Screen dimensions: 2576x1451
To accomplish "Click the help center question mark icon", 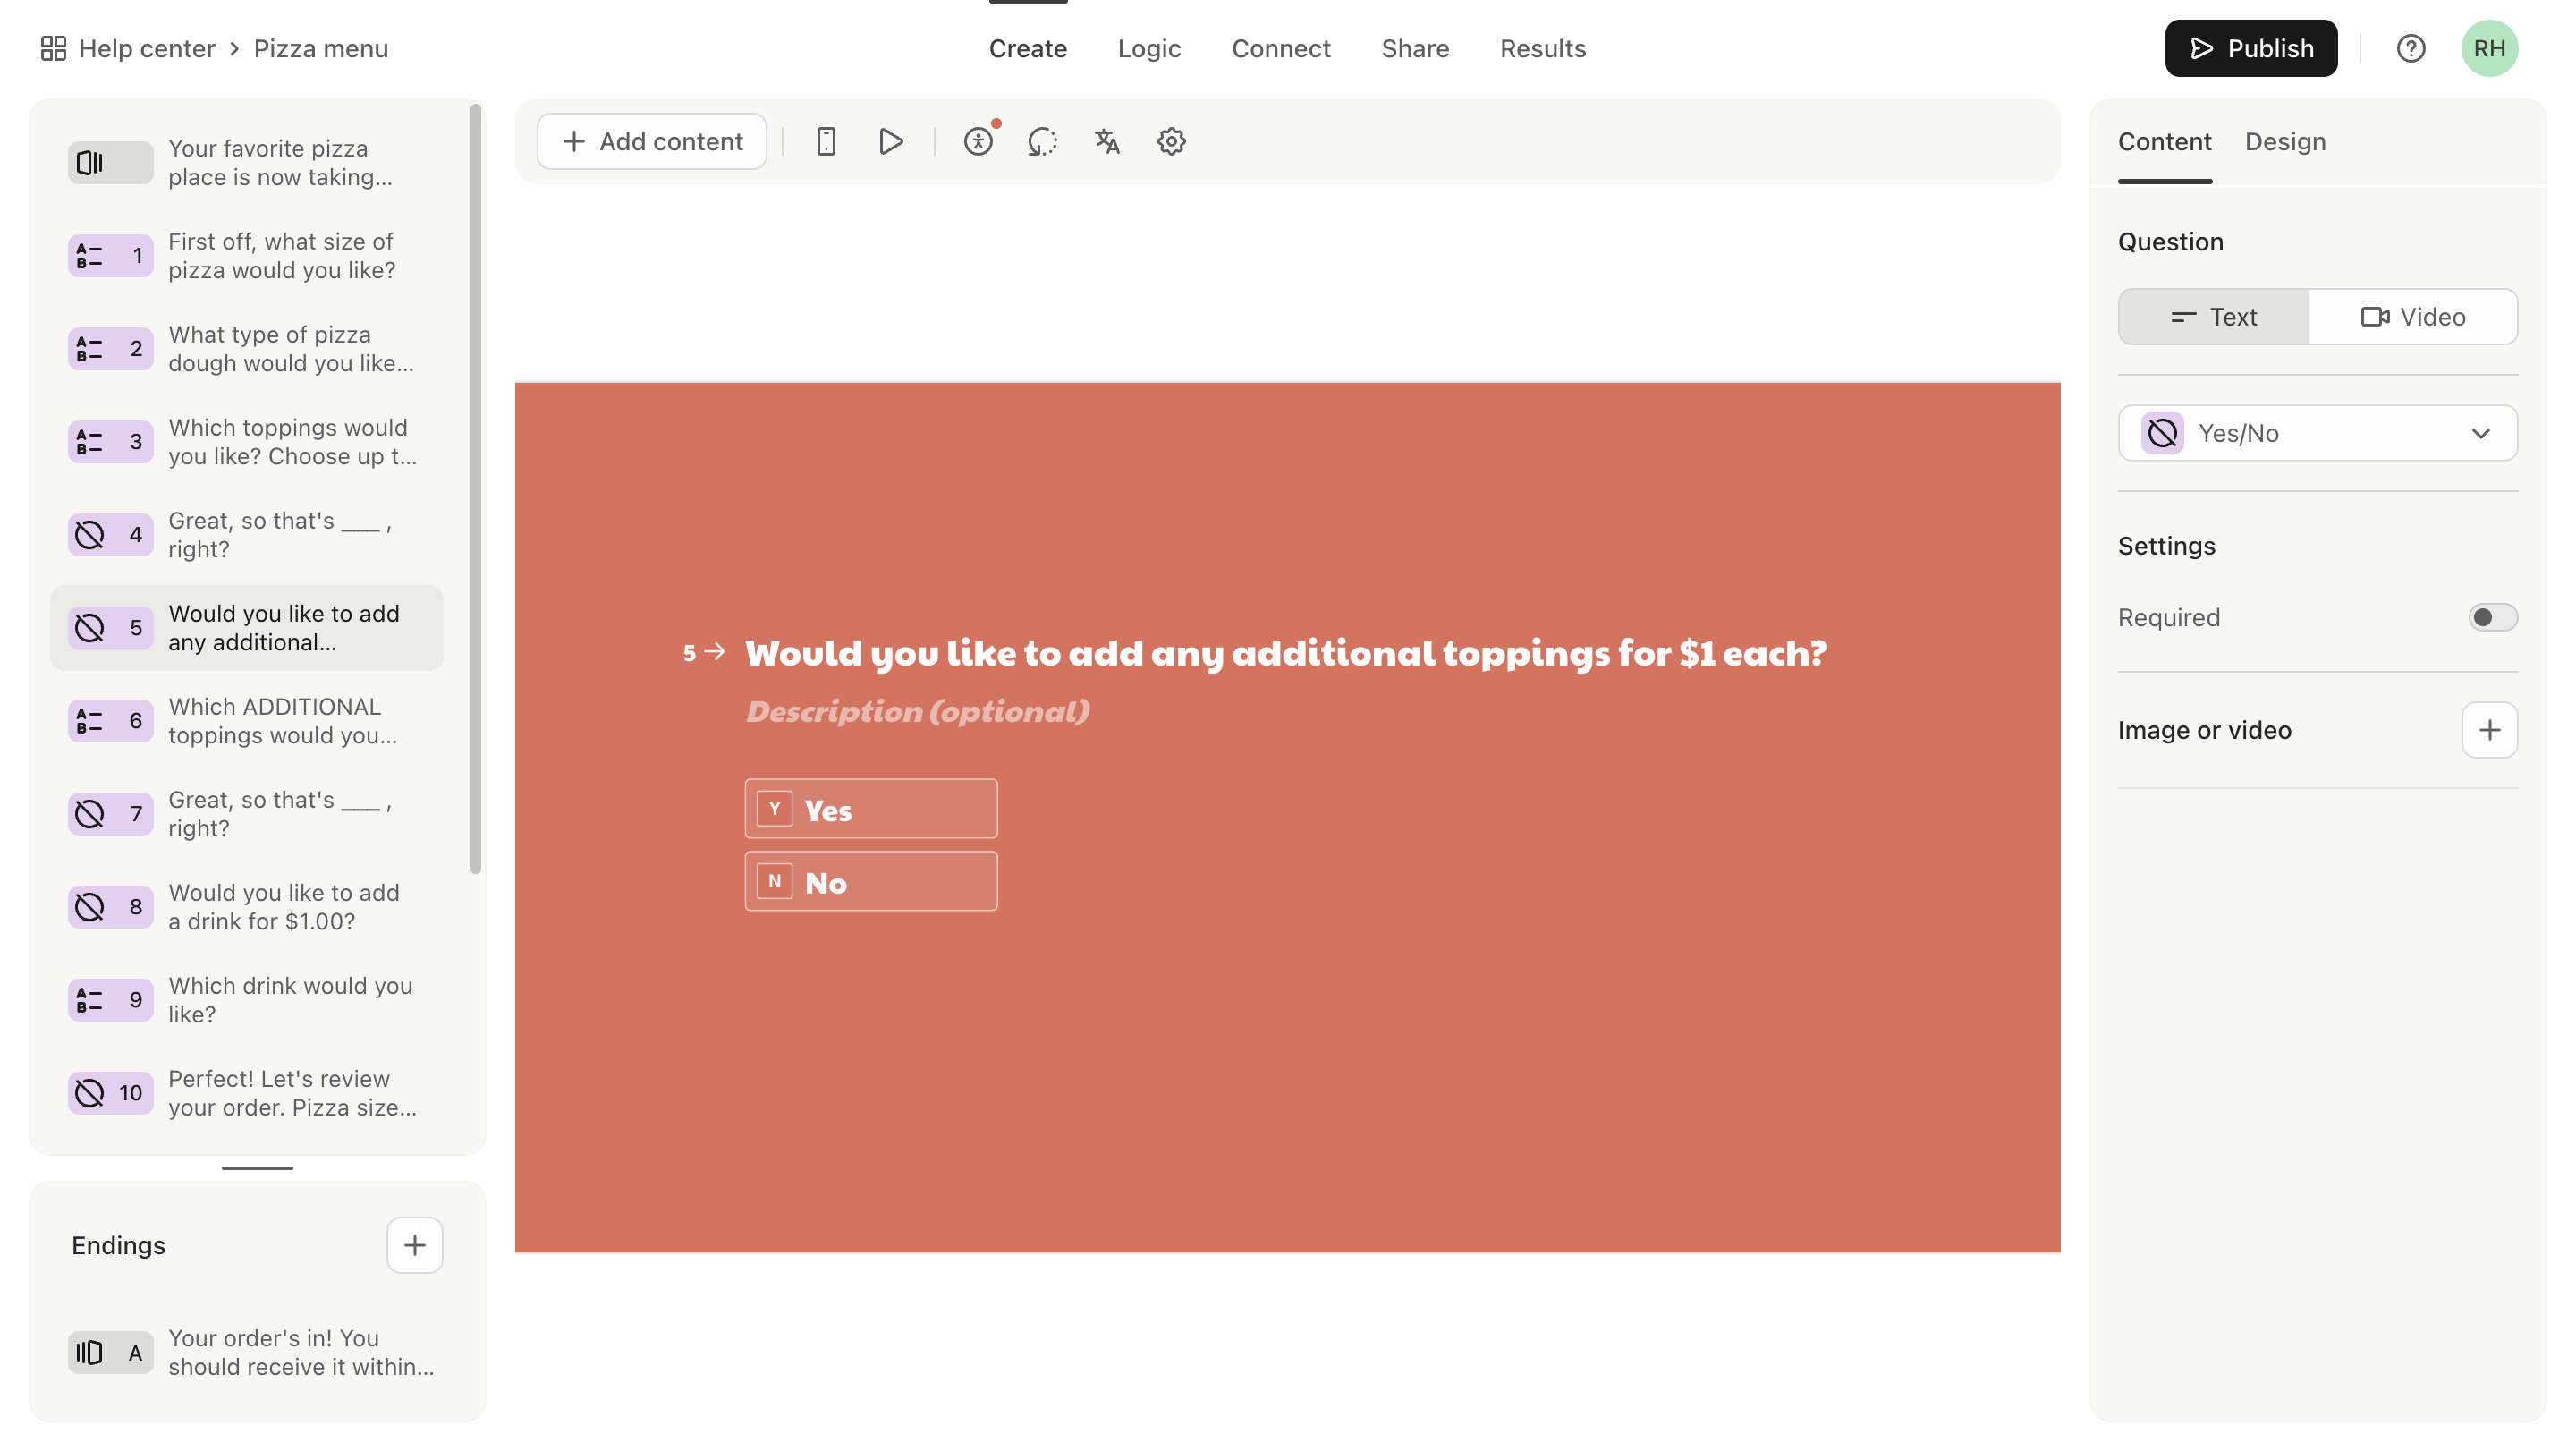I will (x=2411, y=47).
